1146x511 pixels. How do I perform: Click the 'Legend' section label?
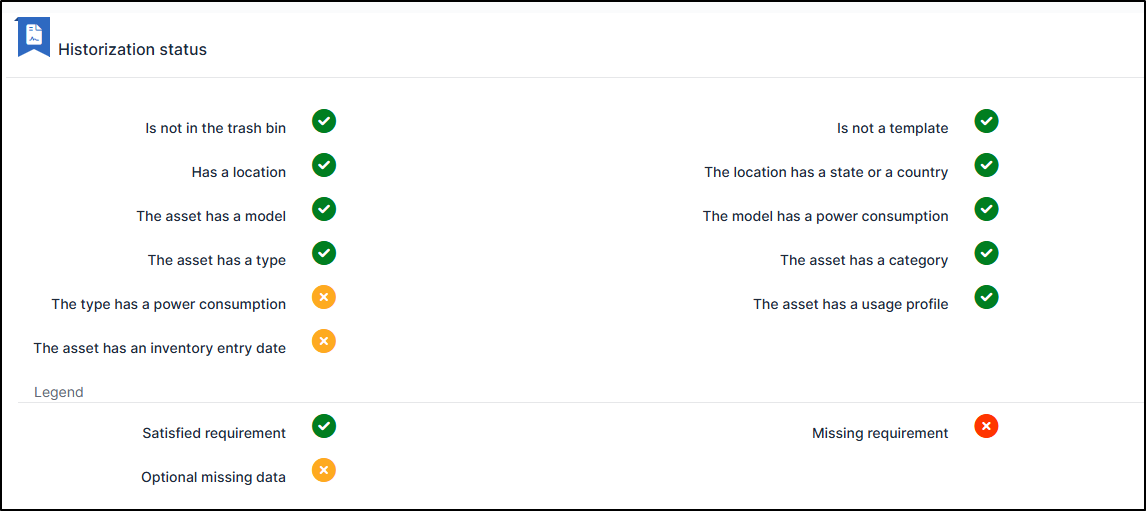tap(59, 392)
